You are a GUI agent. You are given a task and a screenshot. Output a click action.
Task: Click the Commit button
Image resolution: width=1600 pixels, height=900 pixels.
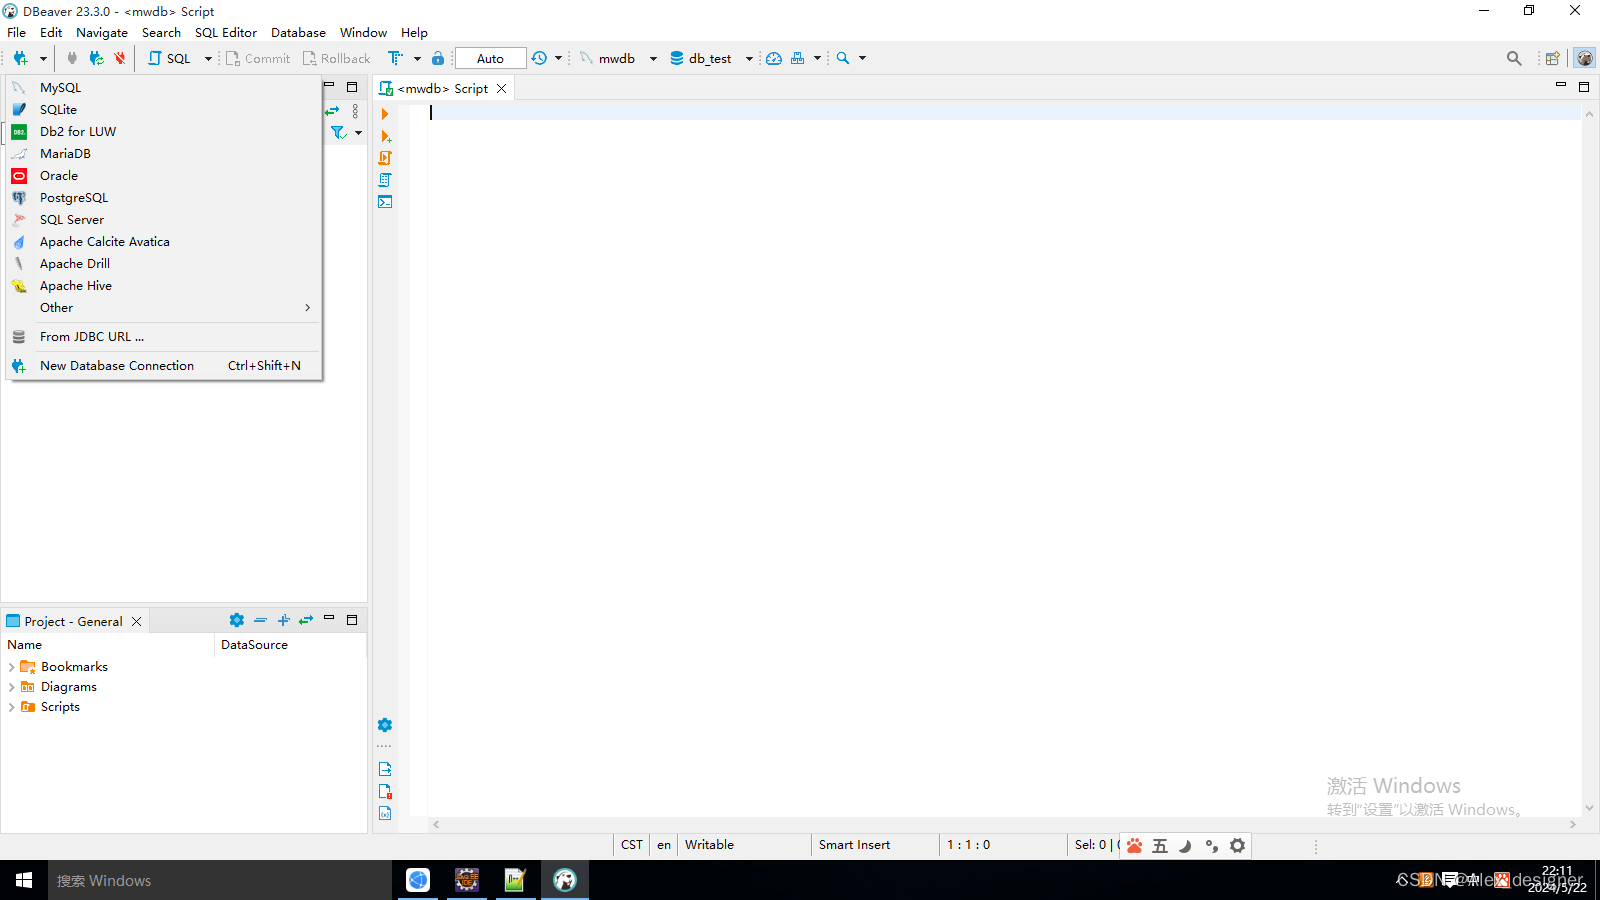coord(258,58)
